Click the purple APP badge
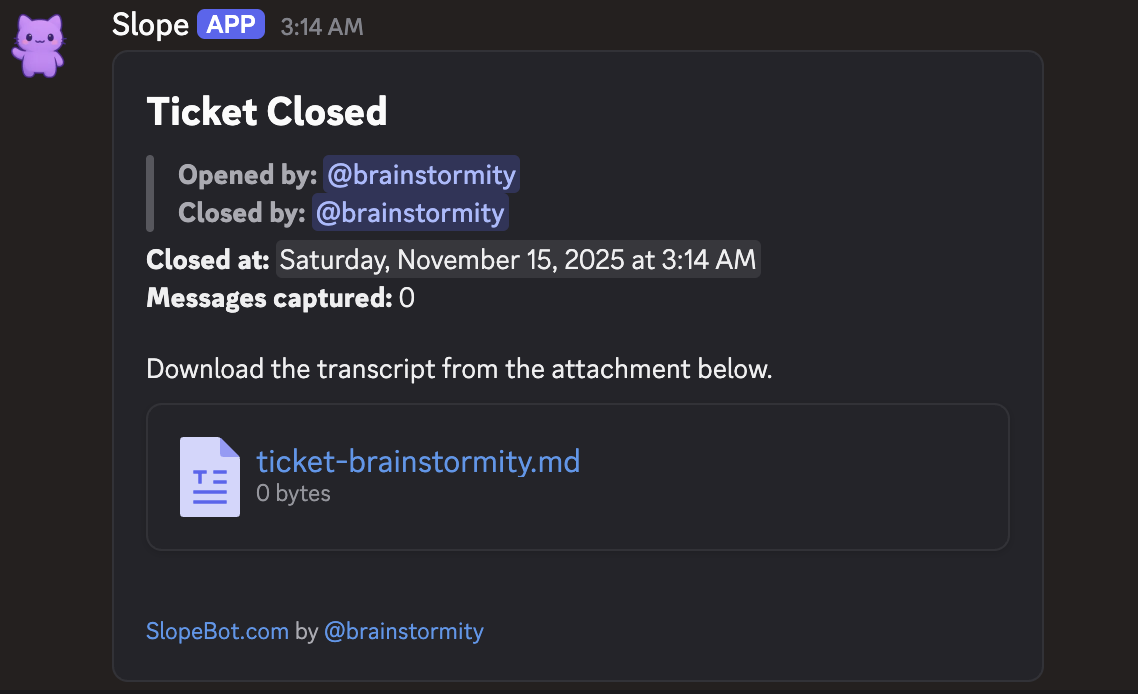This screenshot has width=1138, height=694. pos(231,24)
